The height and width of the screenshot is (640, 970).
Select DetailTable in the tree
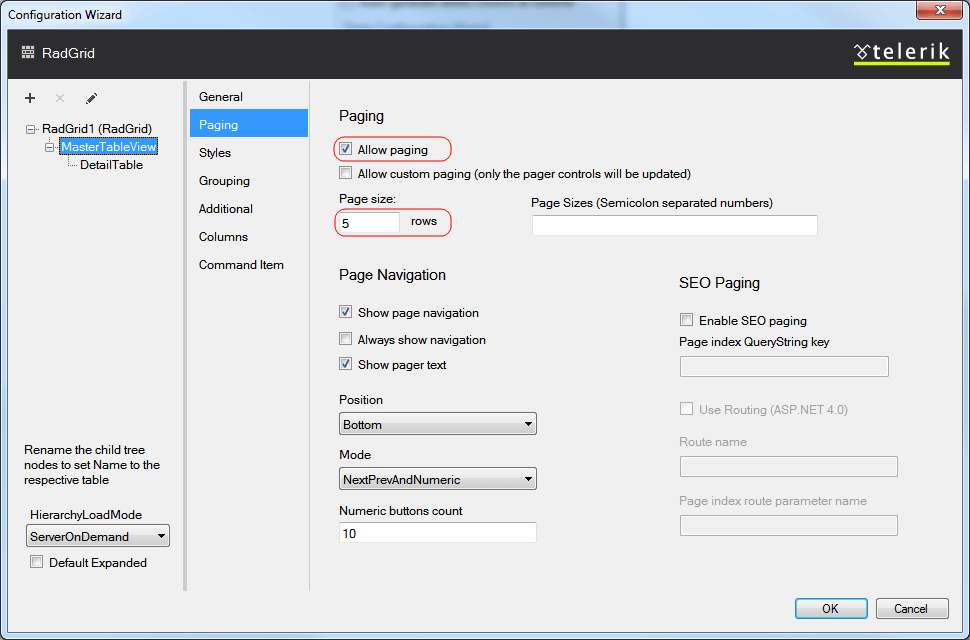pyautogui.click(x=111, y=165)
